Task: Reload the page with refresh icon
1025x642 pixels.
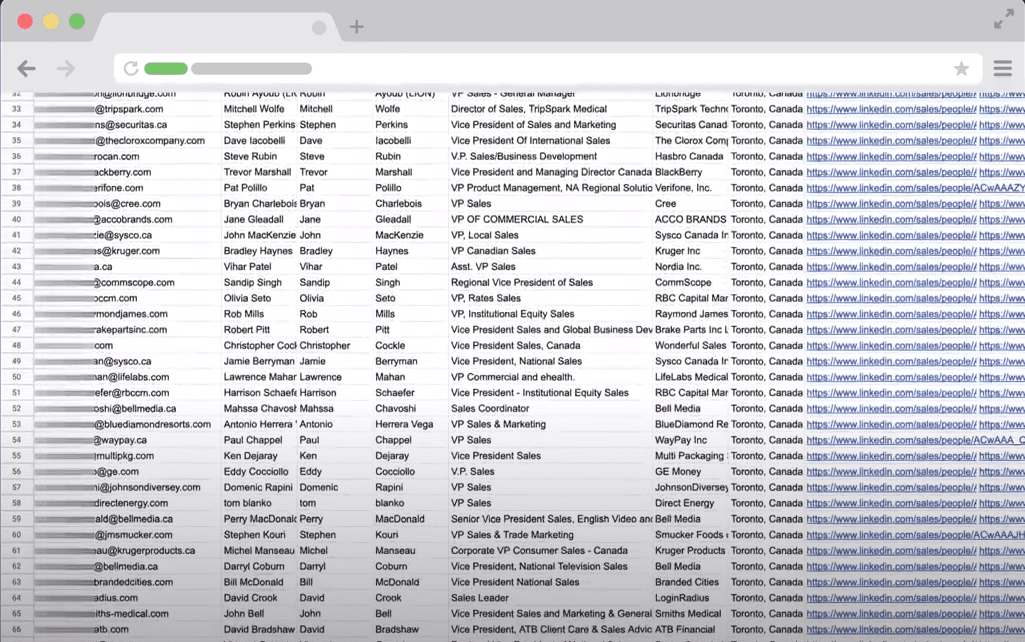Action: click(x=131, y=68)
